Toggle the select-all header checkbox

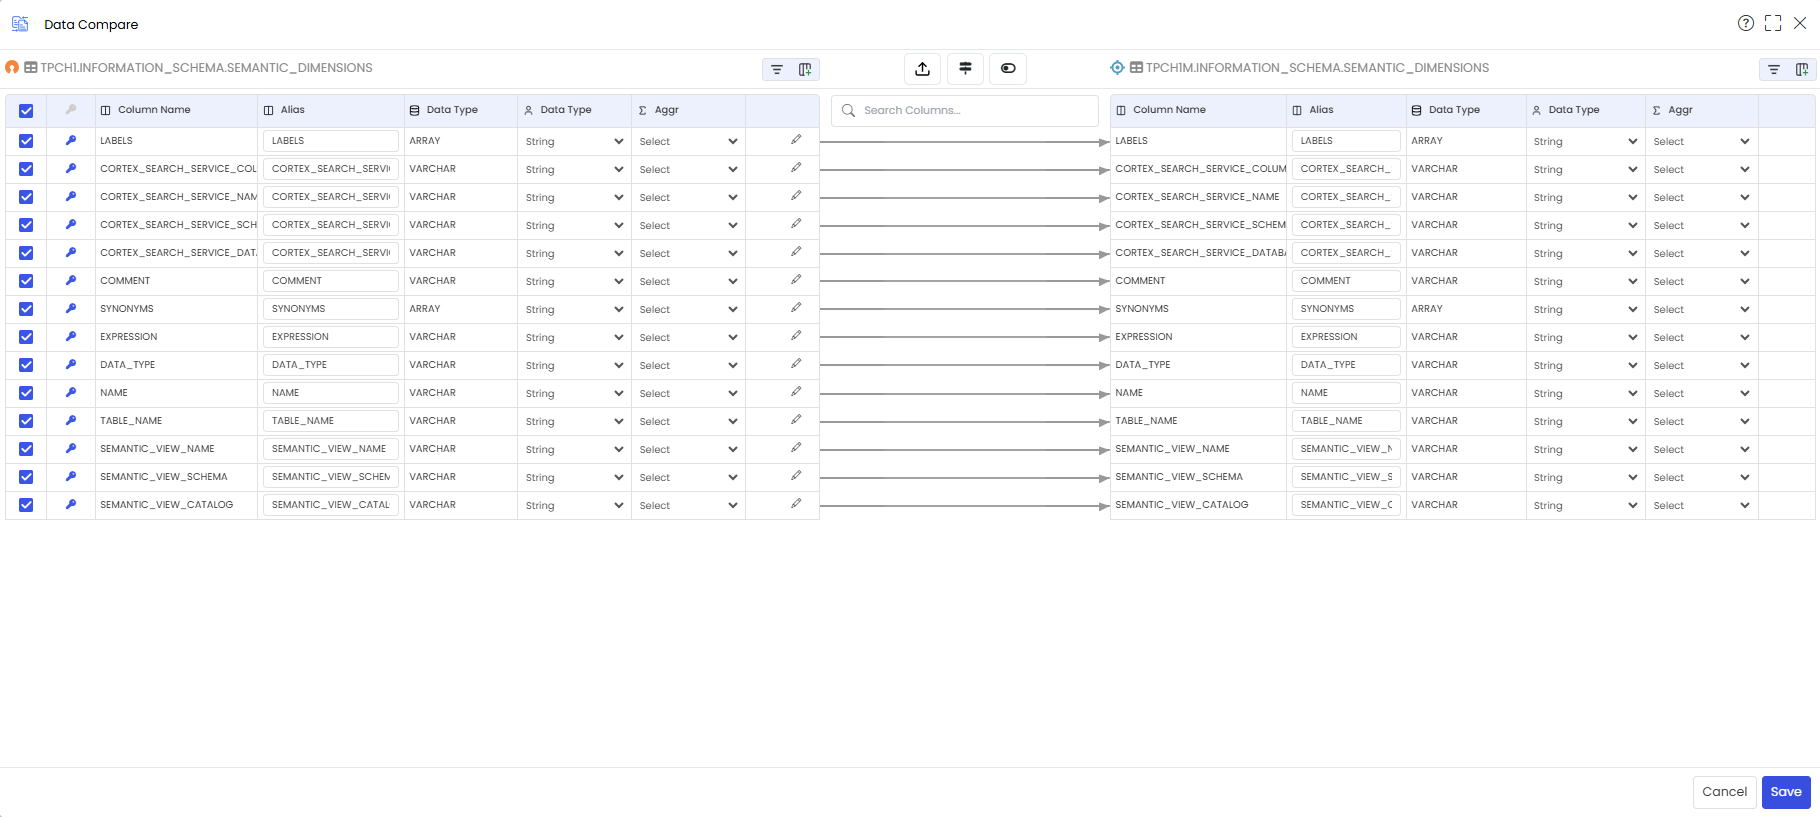click(26, 111)
